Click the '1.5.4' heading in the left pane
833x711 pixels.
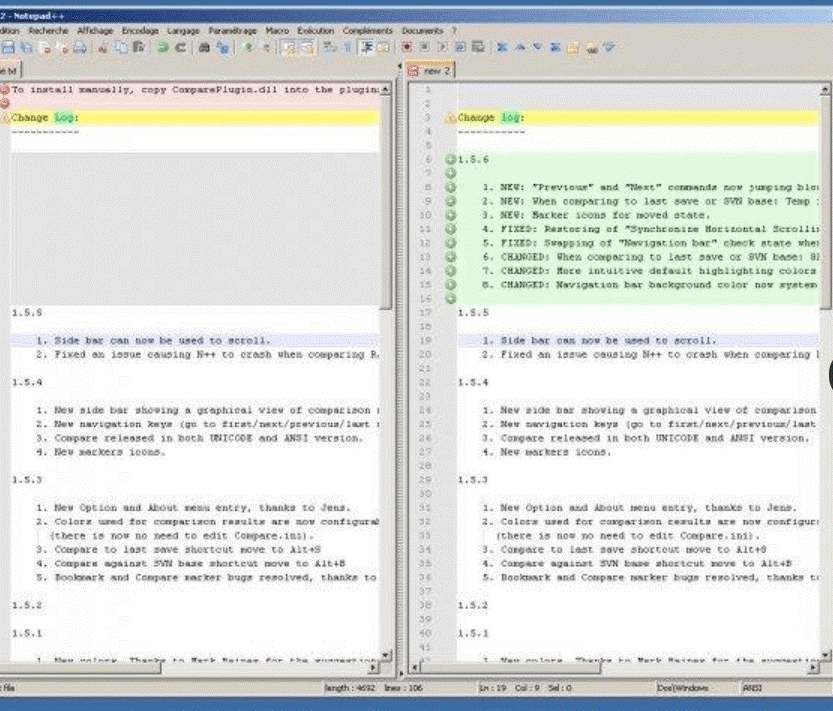coord(27,382)
